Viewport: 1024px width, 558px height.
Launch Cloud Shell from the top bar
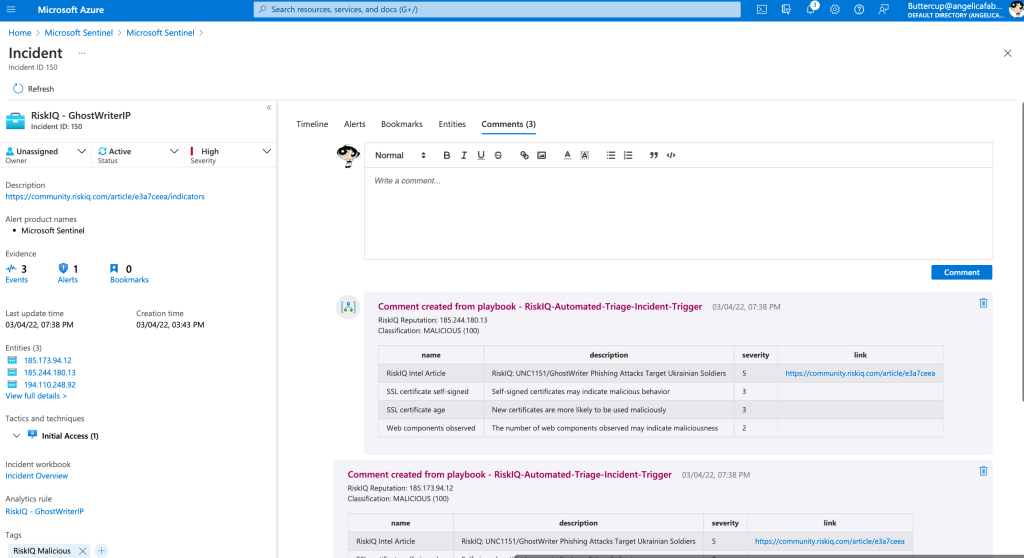(761, 9)
